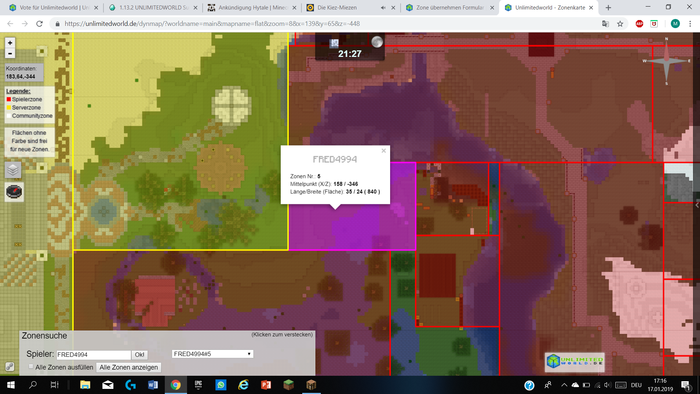Open the red shield extension icon
Viewport: 700px width, 394px height.
(x=654, y=24)
